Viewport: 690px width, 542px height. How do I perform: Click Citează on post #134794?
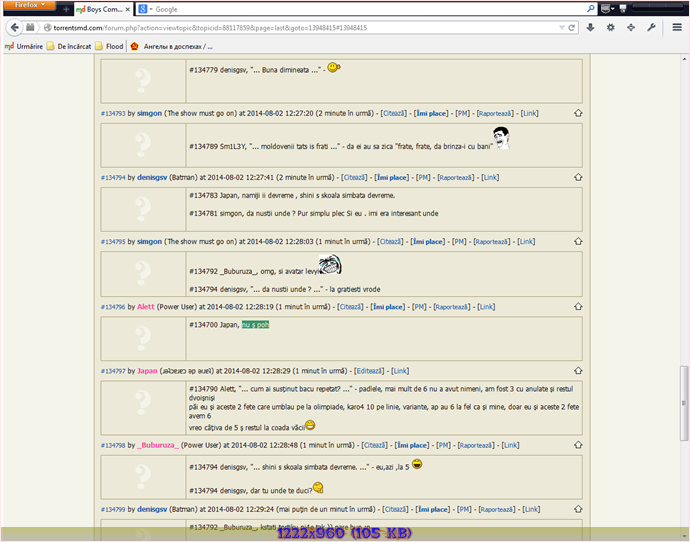pos(354,178)
